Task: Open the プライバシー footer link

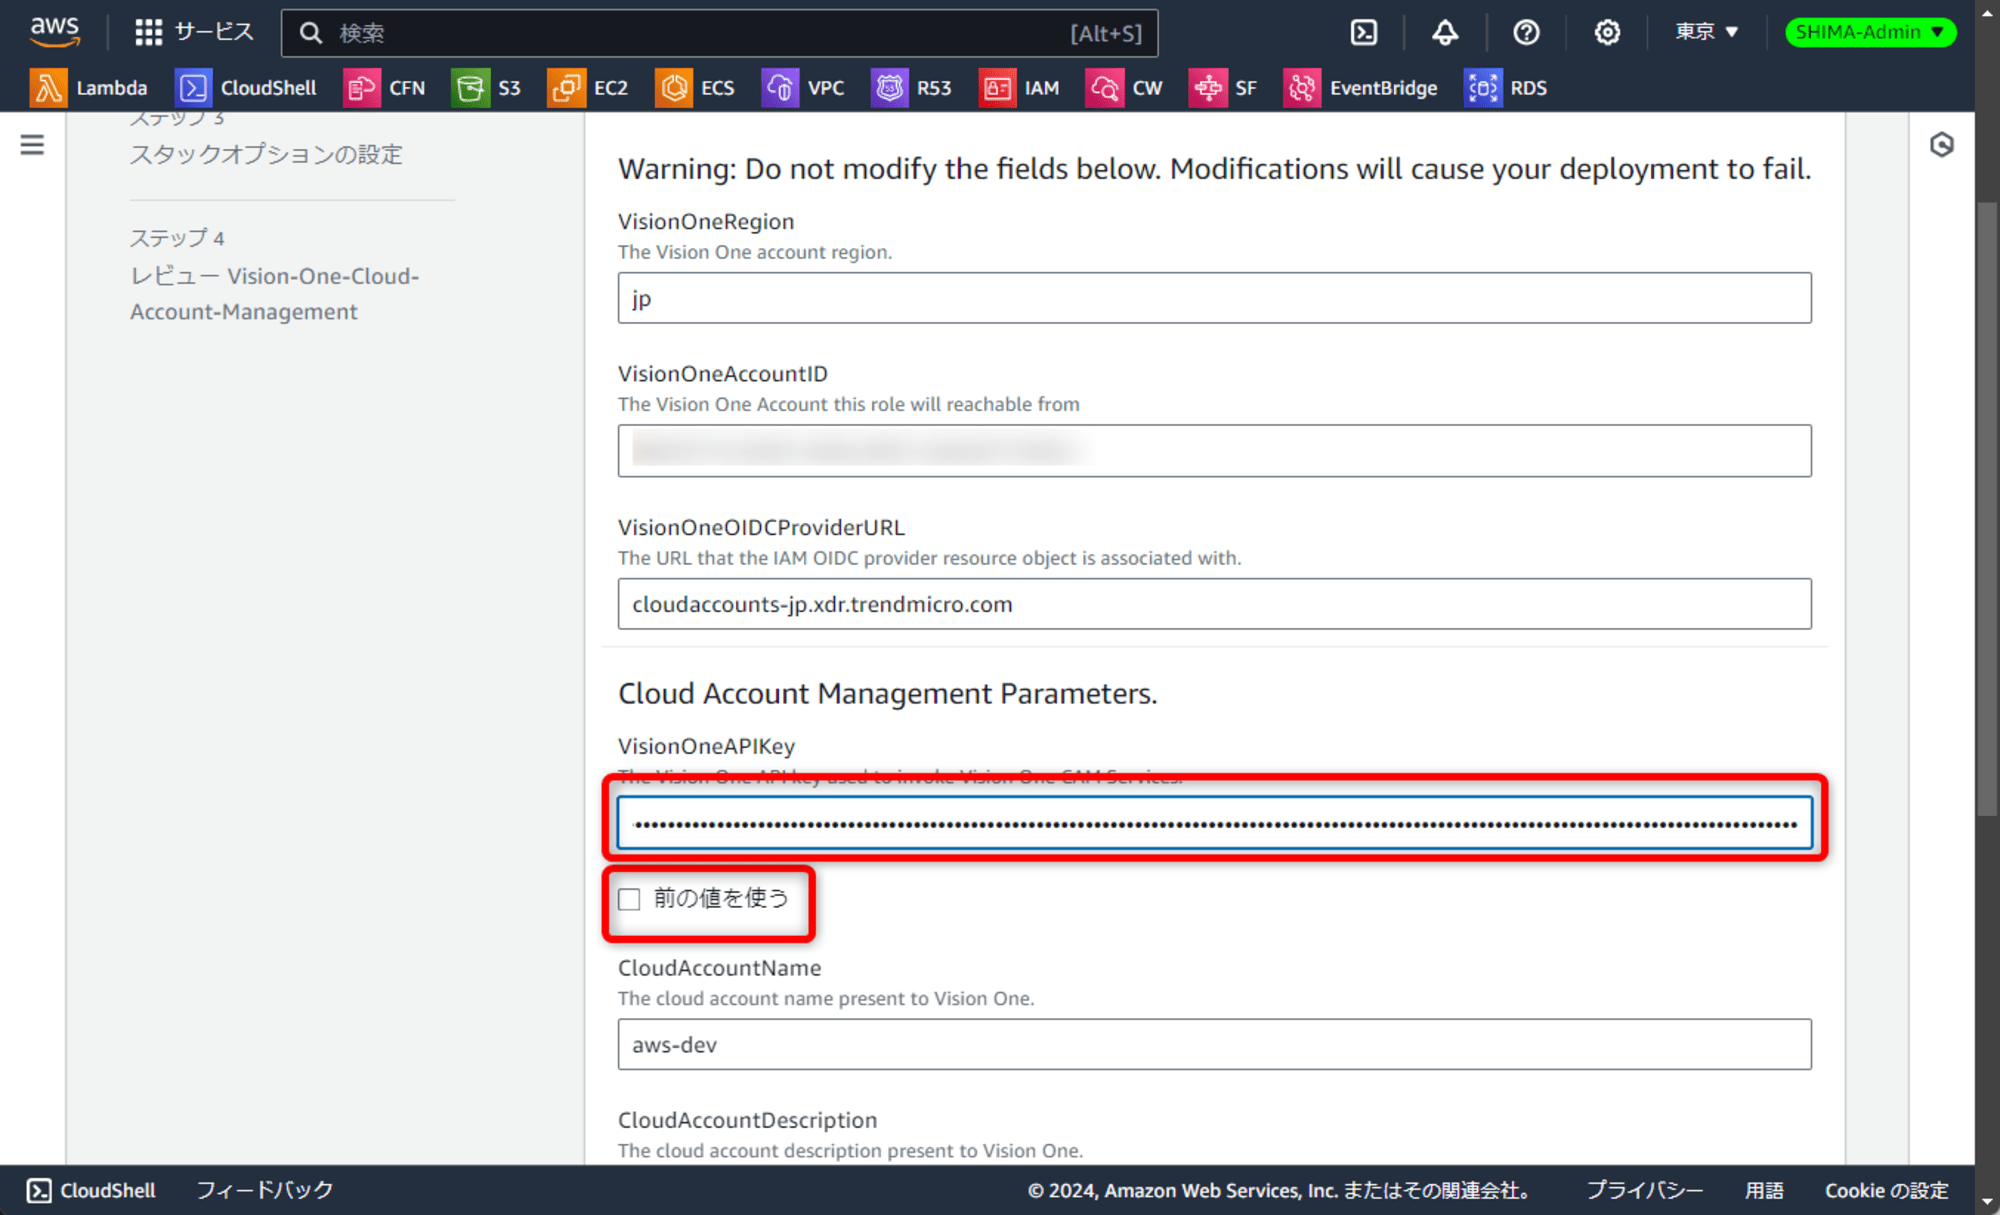Action: pos(1644,1190)
